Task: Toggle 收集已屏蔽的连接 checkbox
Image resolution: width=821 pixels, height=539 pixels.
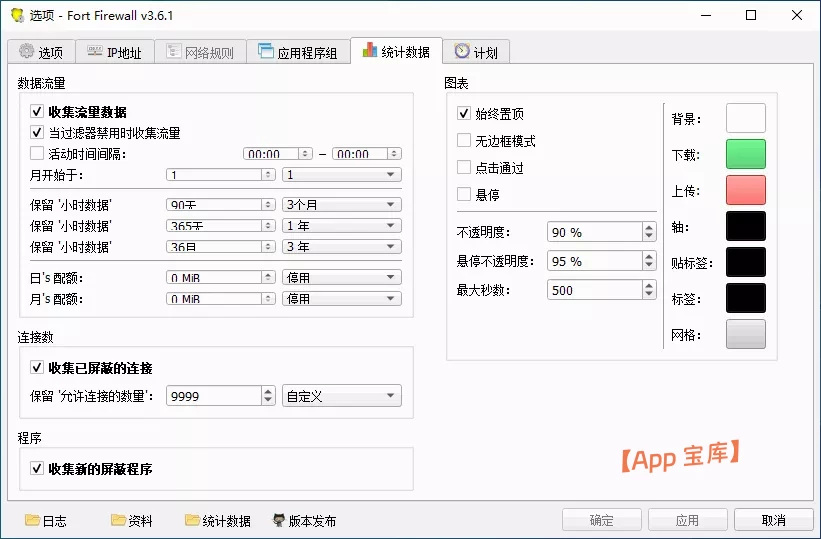Action: pos(37,368)
